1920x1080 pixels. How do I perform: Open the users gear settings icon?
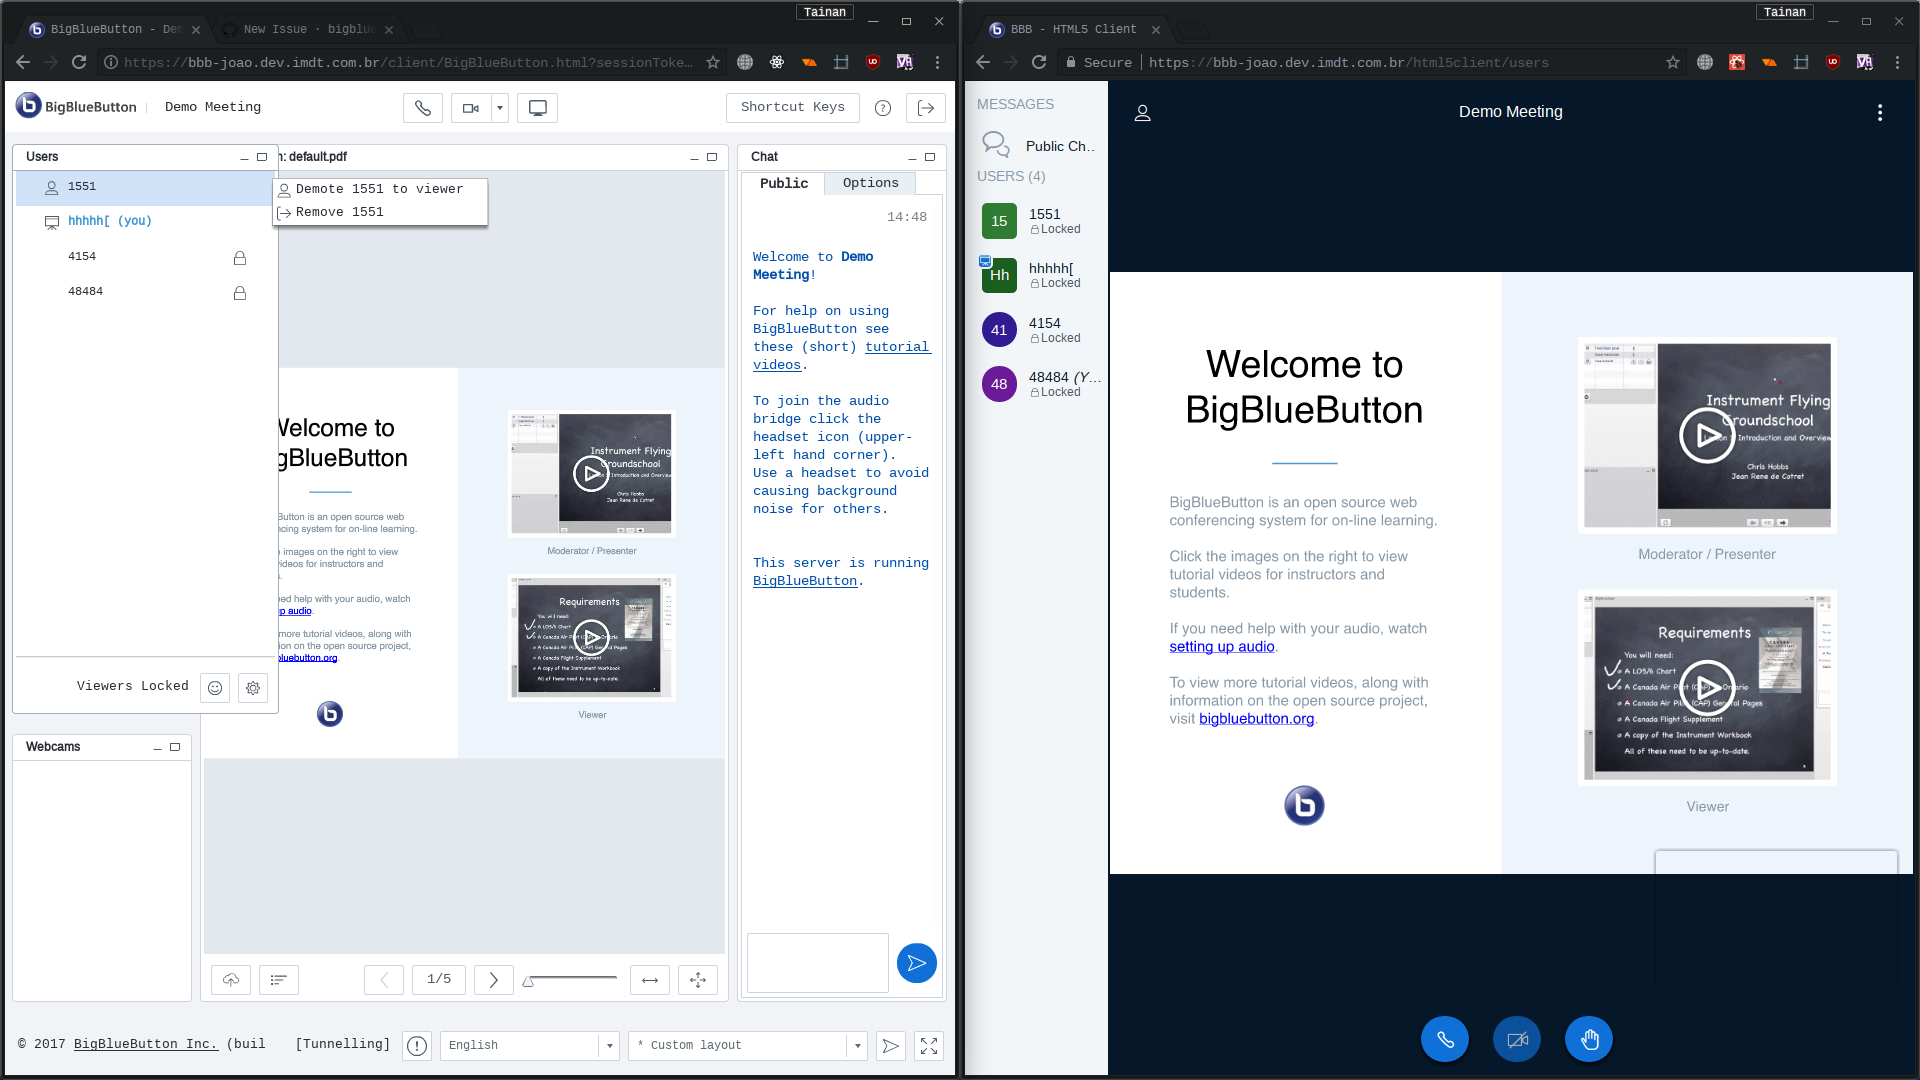click(253, 688)
